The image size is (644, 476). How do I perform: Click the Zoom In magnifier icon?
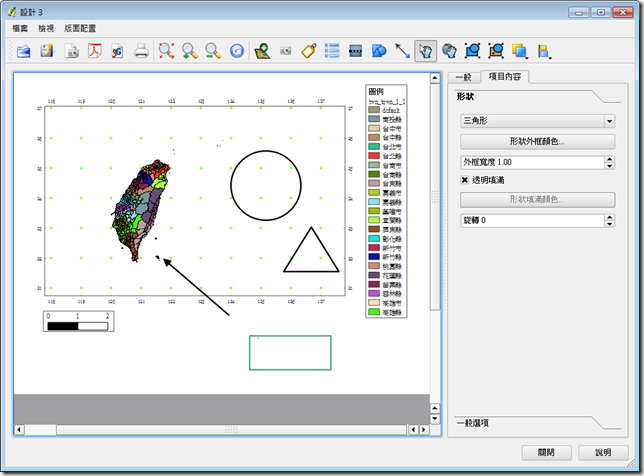[190, 51]
